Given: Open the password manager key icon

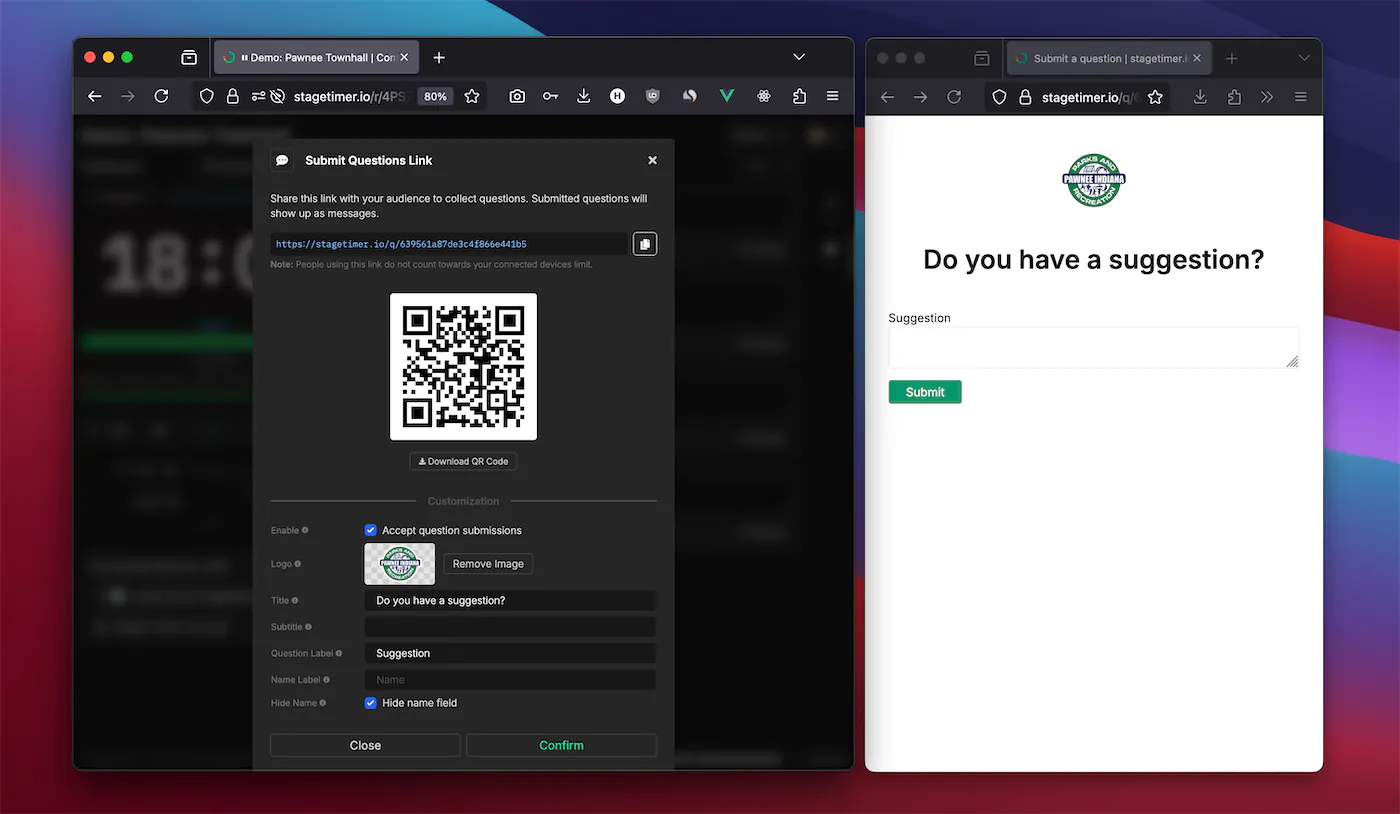Looking at the screenshot, I should click(x=550, y=96).
